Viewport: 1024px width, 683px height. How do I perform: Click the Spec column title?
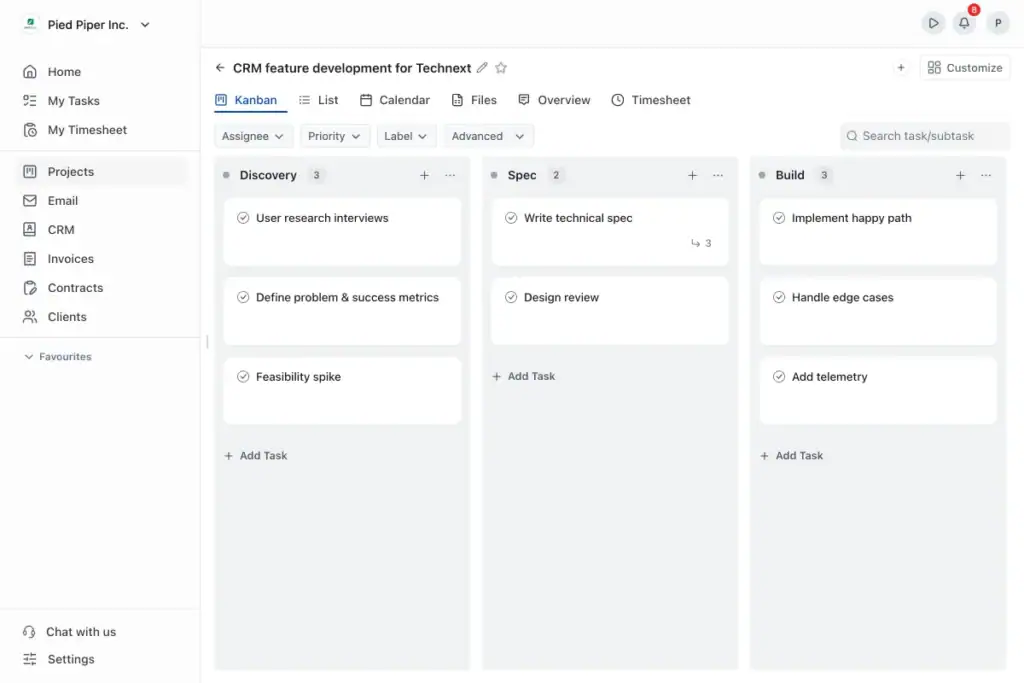(x=522, y=175)
